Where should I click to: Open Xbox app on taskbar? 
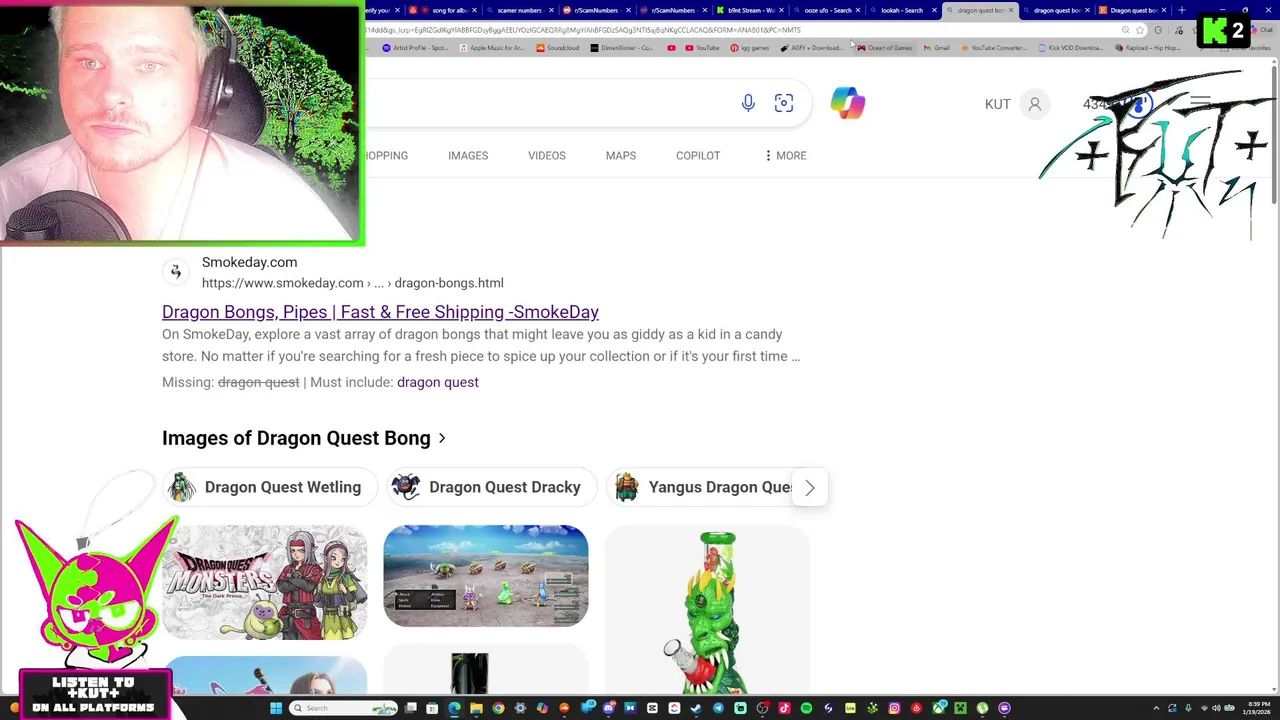click(939, 708)
